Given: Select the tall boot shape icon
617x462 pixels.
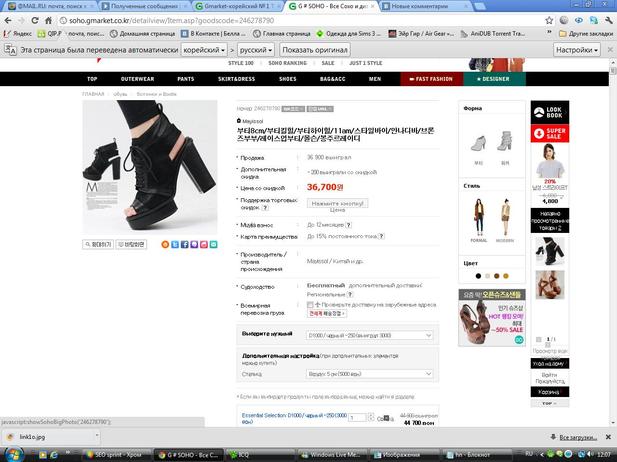Looking at the screenshot, I should pos(505,142).
